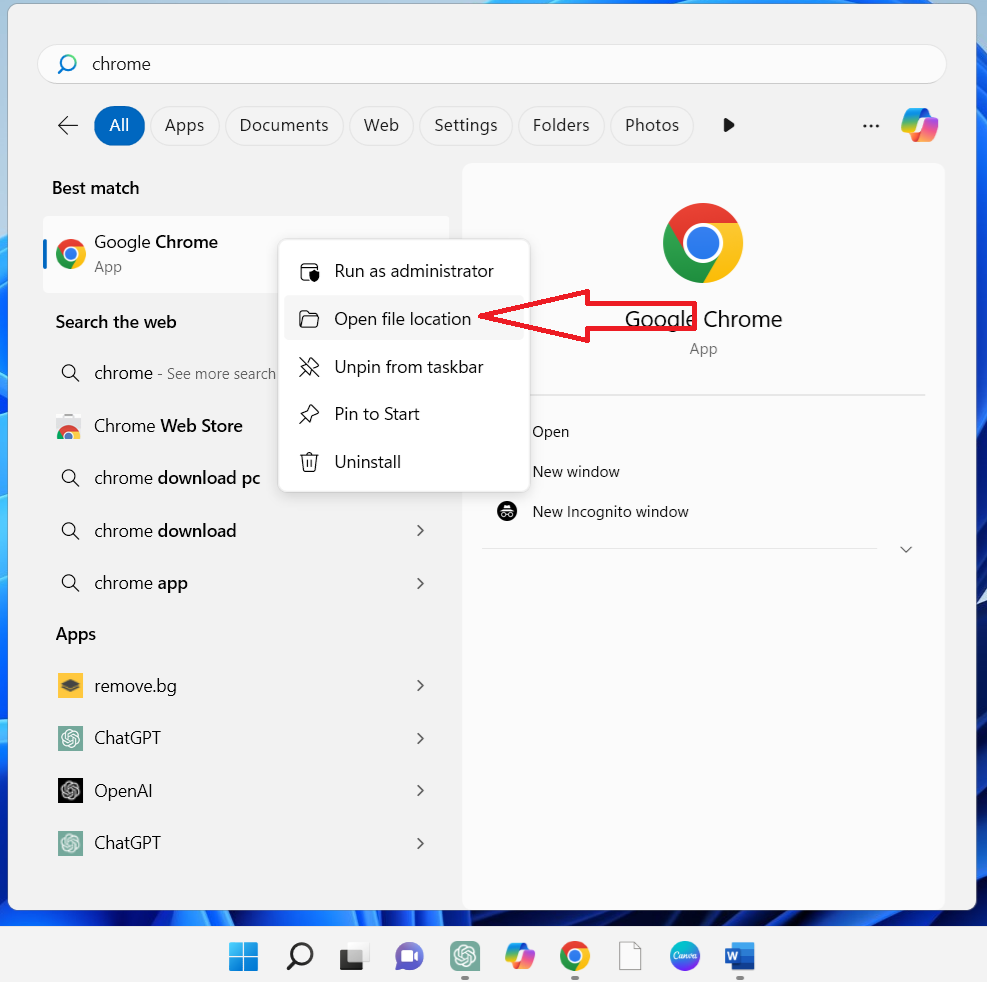Show more filter tabs with play arrow
This screenshot has width=987, height=982.
click(728, 125)
